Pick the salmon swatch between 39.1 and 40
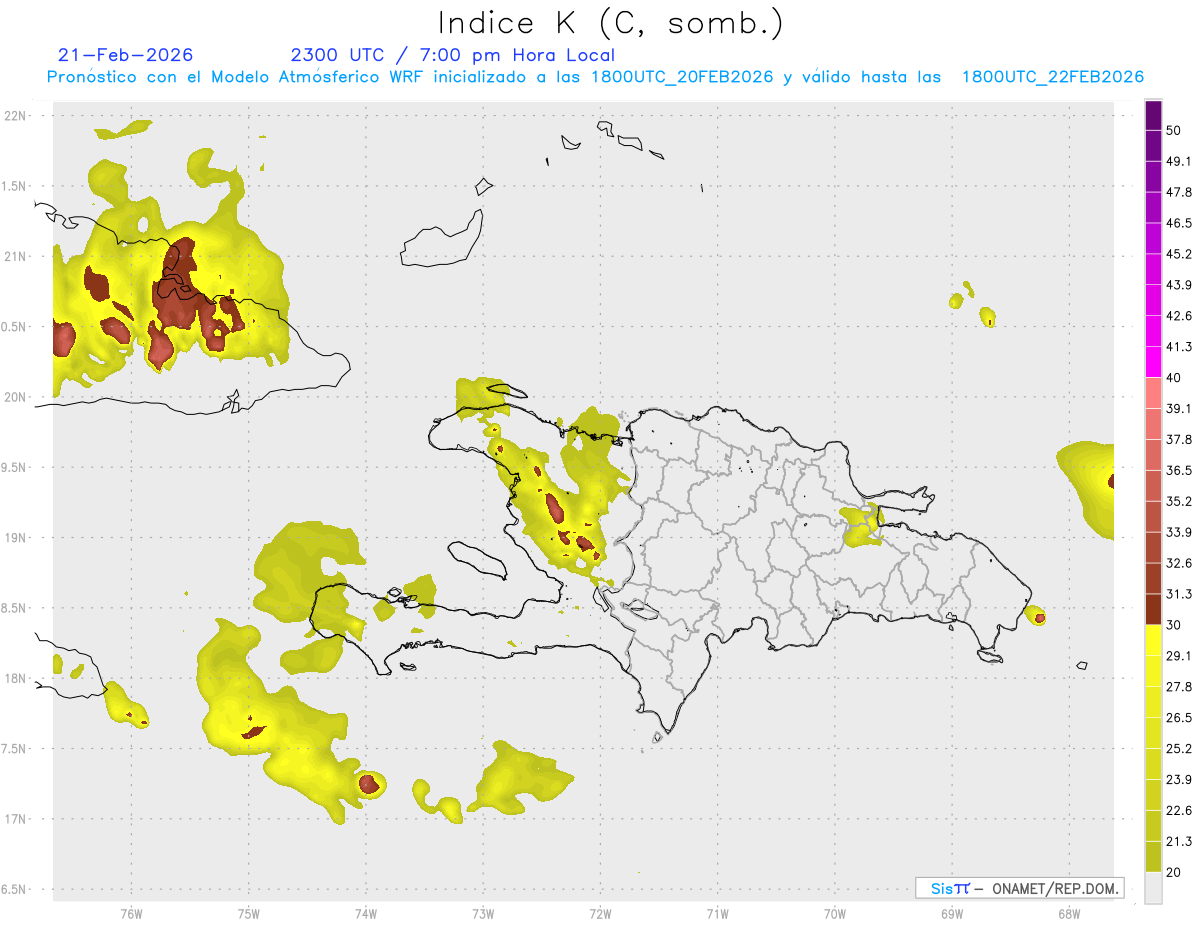1200x927 pixels. (1154, 393)
